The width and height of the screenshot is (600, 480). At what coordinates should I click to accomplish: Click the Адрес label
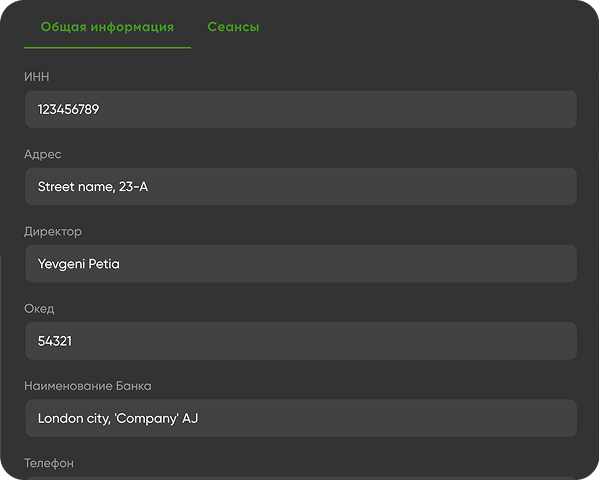click(42, 154)
